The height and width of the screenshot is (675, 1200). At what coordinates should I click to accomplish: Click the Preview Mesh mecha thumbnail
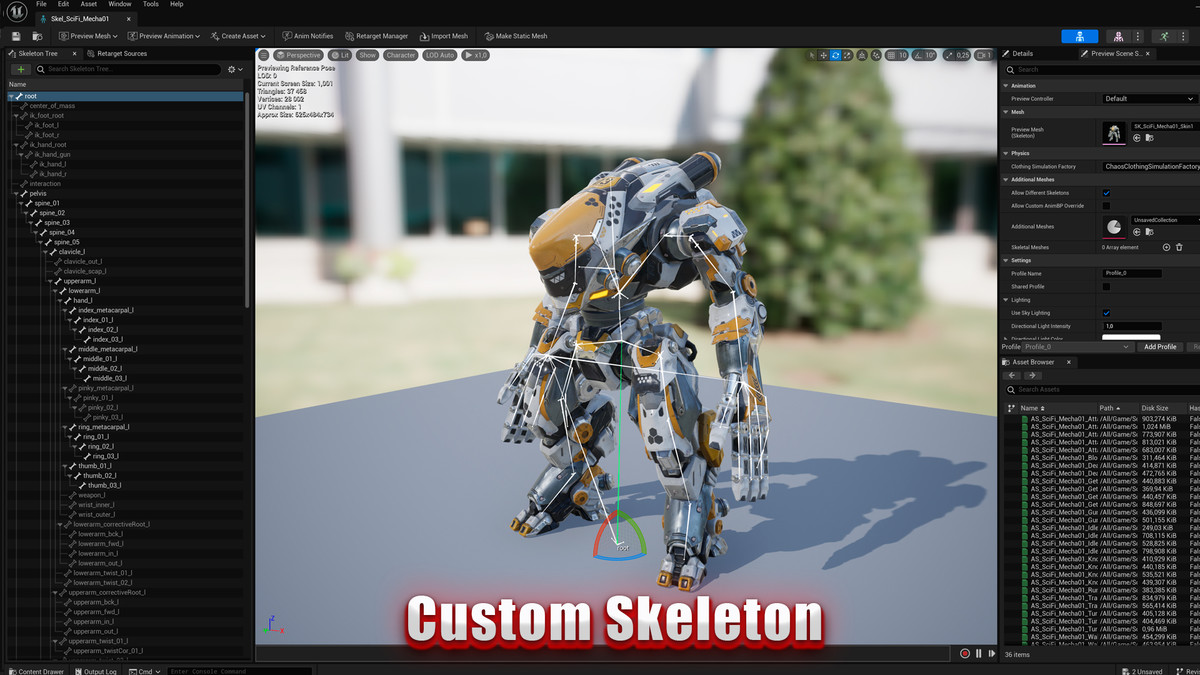(1114, 132)
